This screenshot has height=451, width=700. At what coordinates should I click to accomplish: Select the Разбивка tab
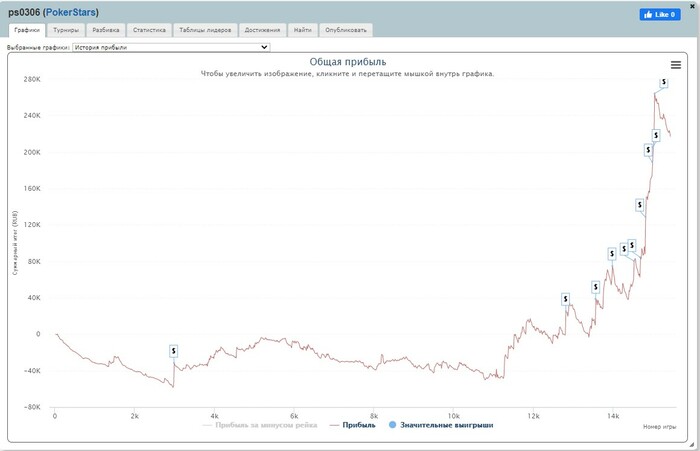pos(105,30)
